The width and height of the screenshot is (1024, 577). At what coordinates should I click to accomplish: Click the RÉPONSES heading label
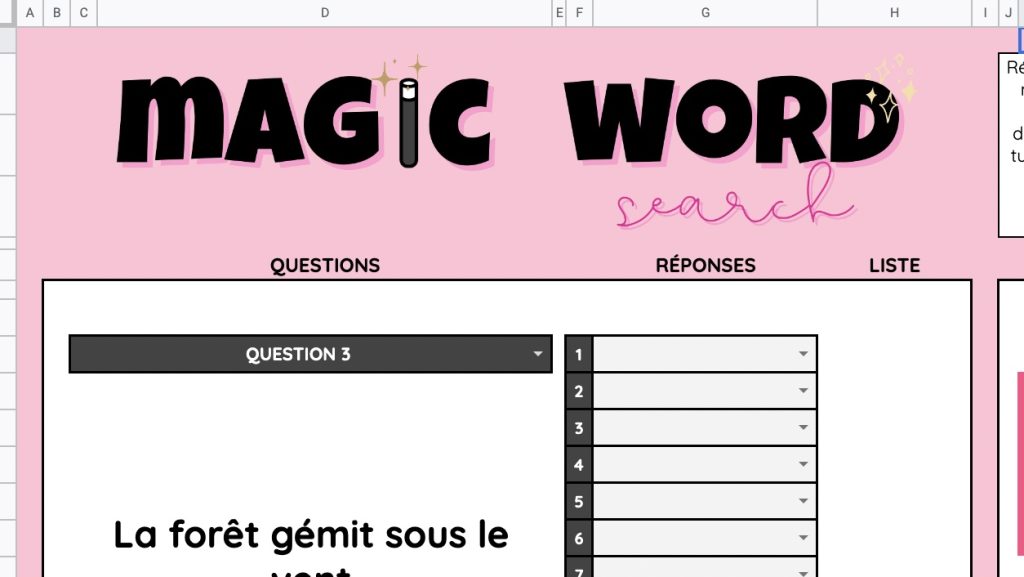pos(705,266)
